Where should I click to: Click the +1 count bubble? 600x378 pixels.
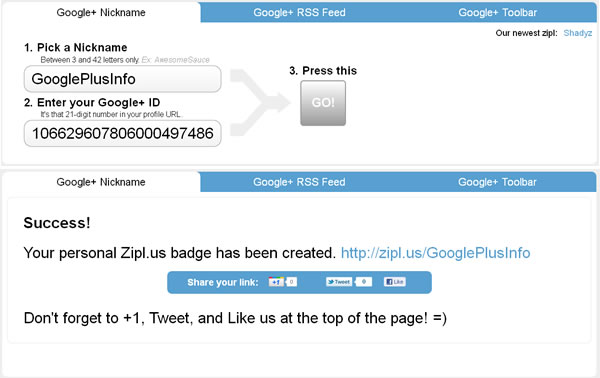pyautogui.click(x=291, y=282)
